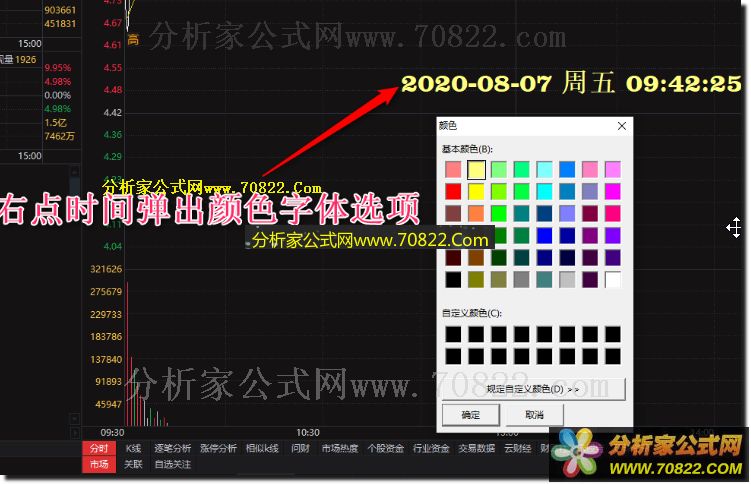Choose the bright yellow swatch next to red
Viewport: 751px width, 484px height.
point(476,191)
